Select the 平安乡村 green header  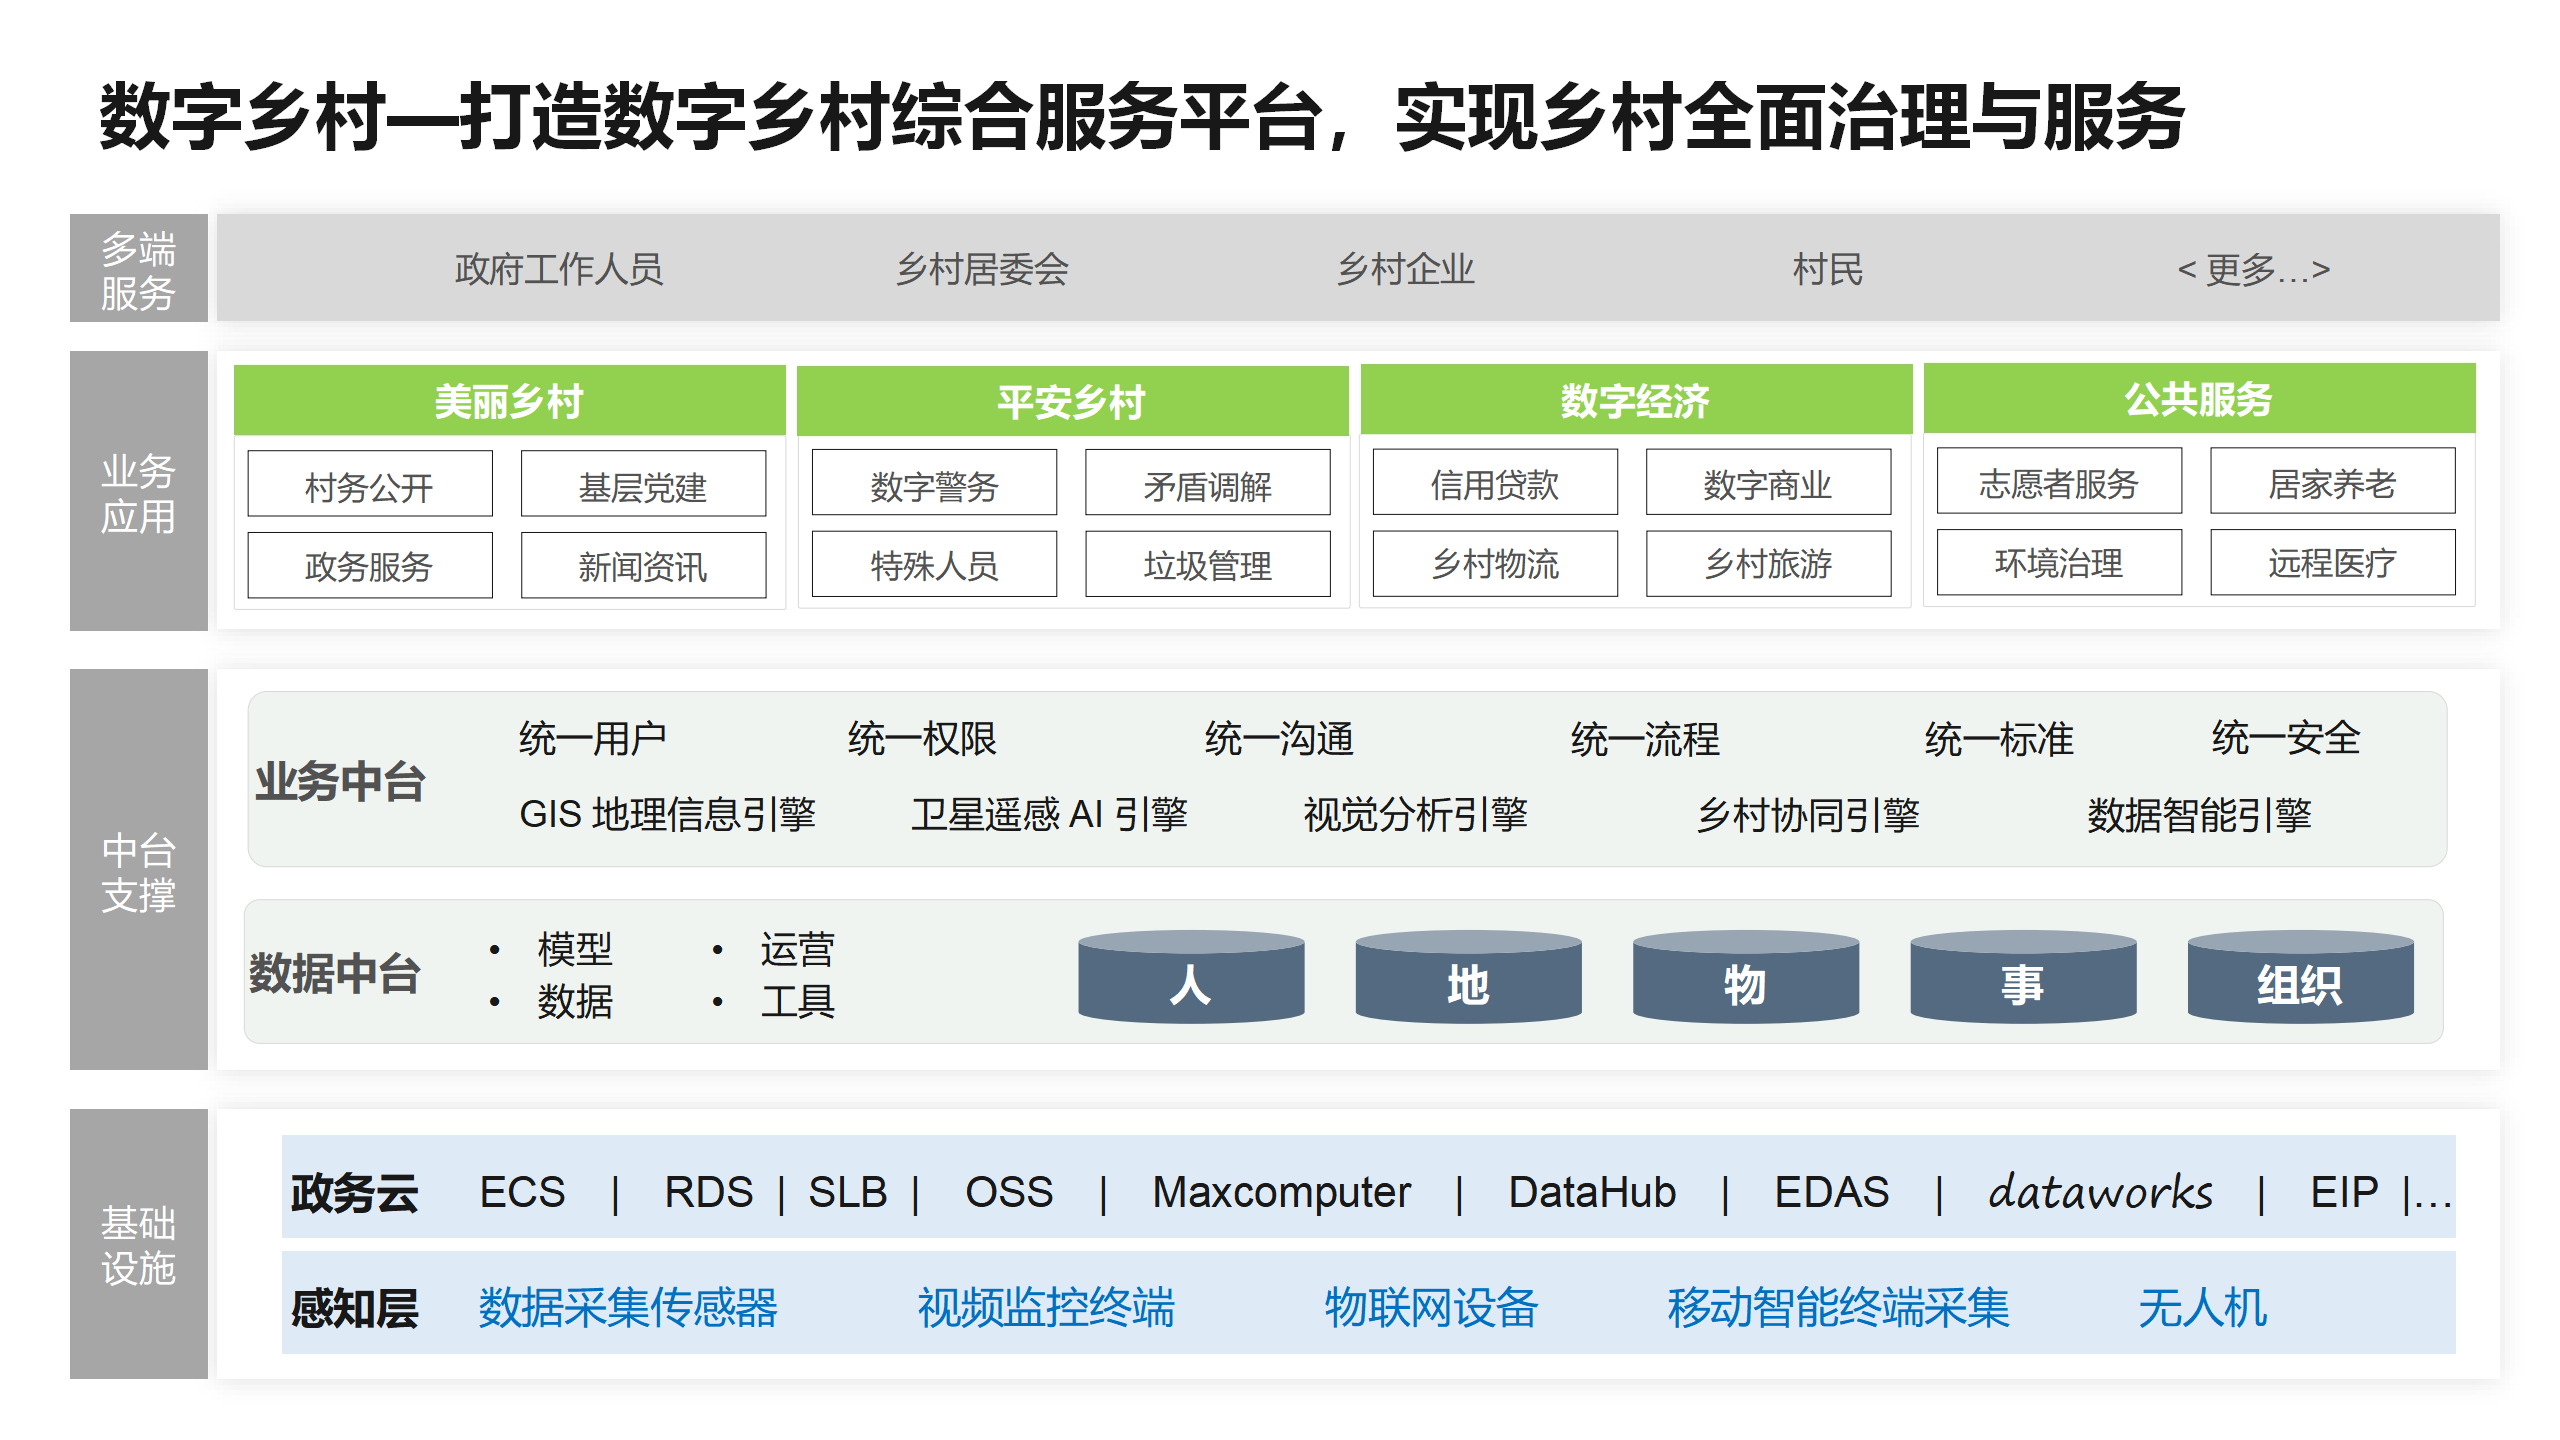point(1072,401)
